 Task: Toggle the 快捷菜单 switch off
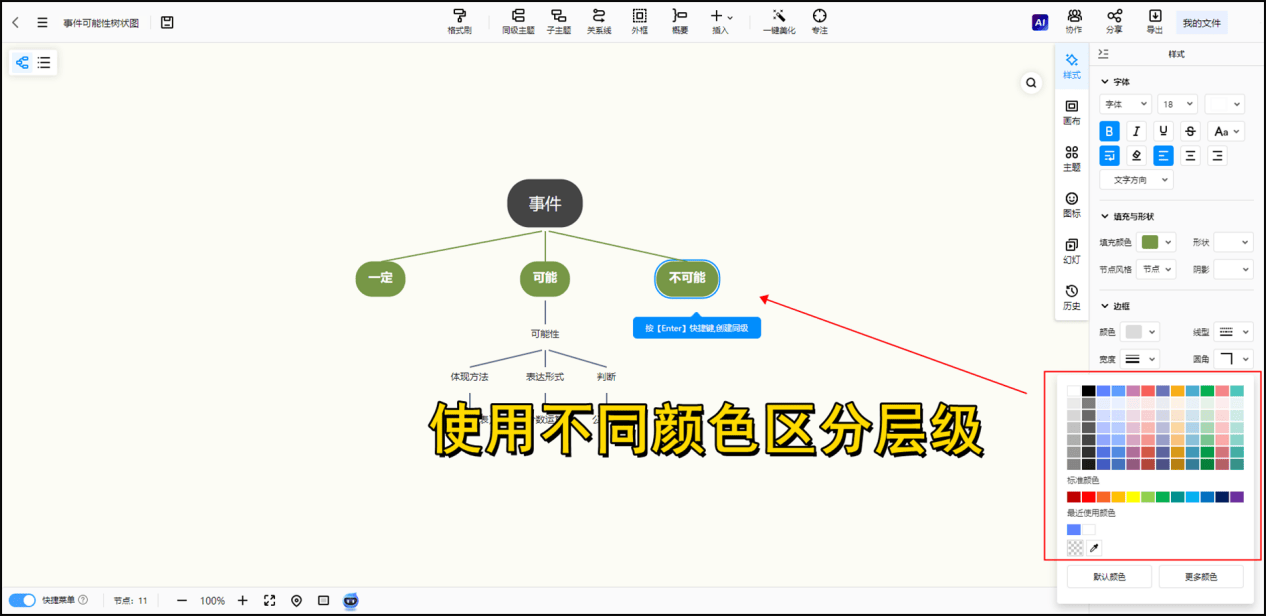23,601
